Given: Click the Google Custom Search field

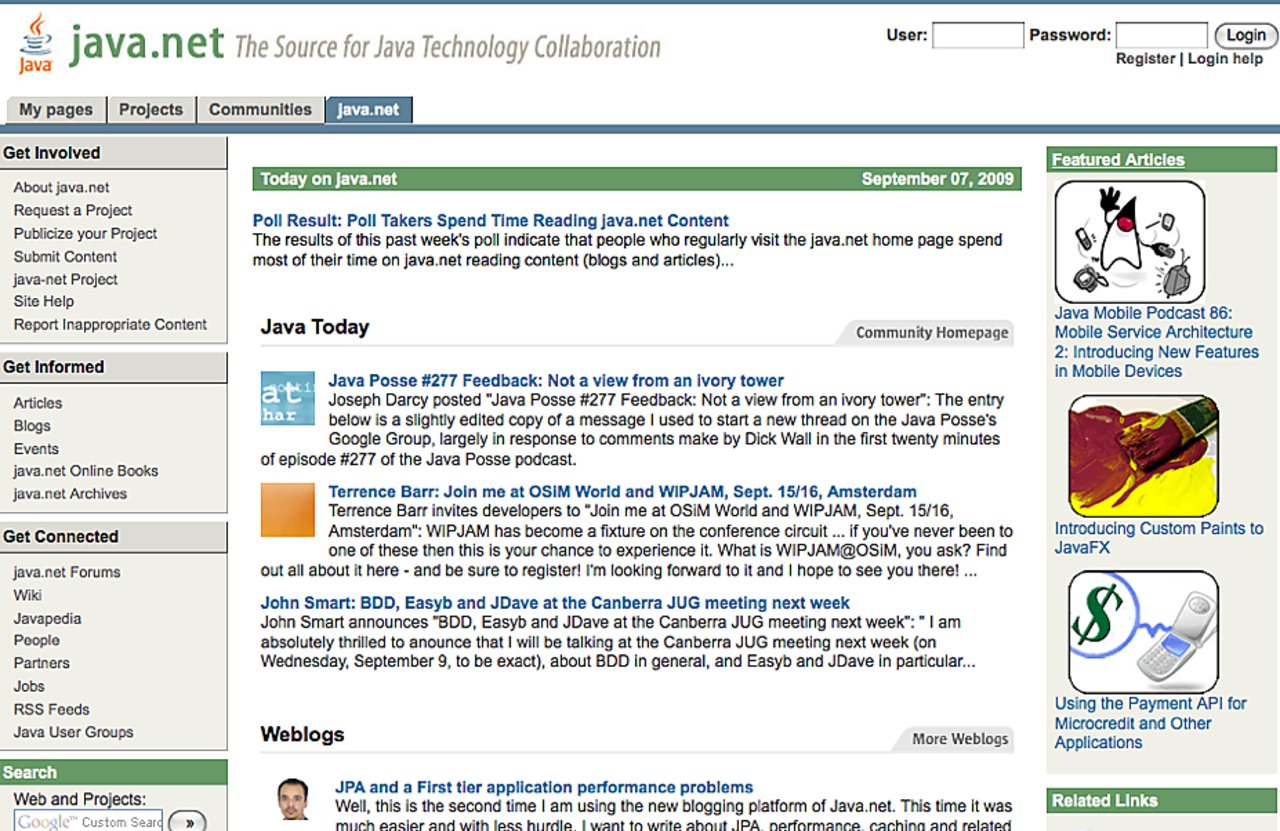Looking at the screenshot, I should pos(89,822).
